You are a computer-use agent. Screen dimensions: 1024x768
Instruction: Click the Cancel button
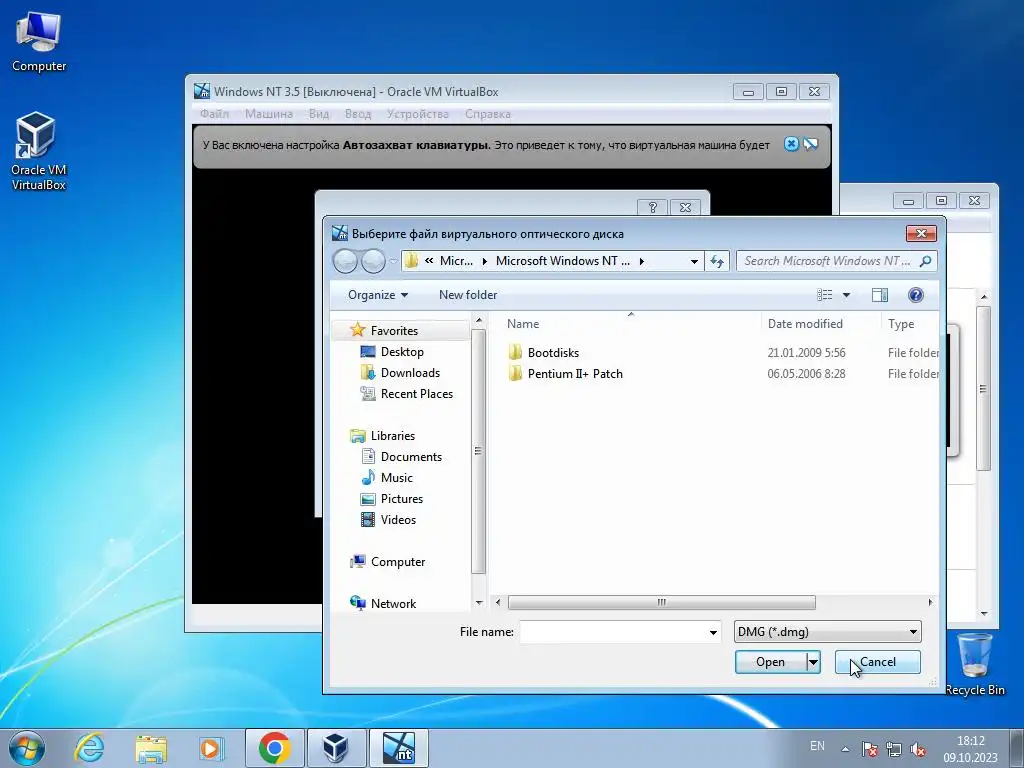point(878,662)
